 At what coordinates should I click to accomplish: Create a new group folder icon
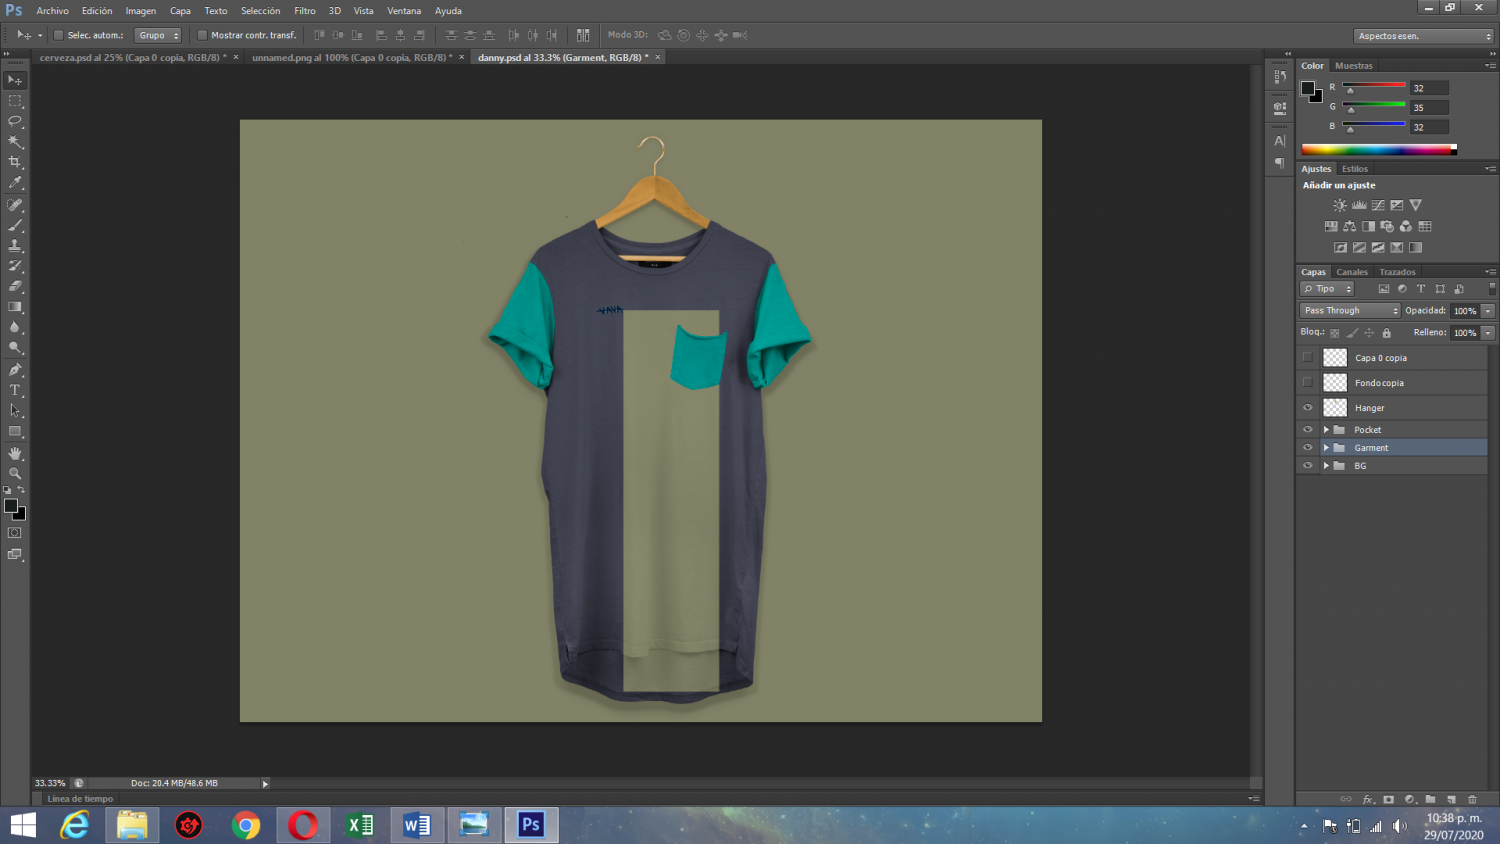[x=1430, y=799]
